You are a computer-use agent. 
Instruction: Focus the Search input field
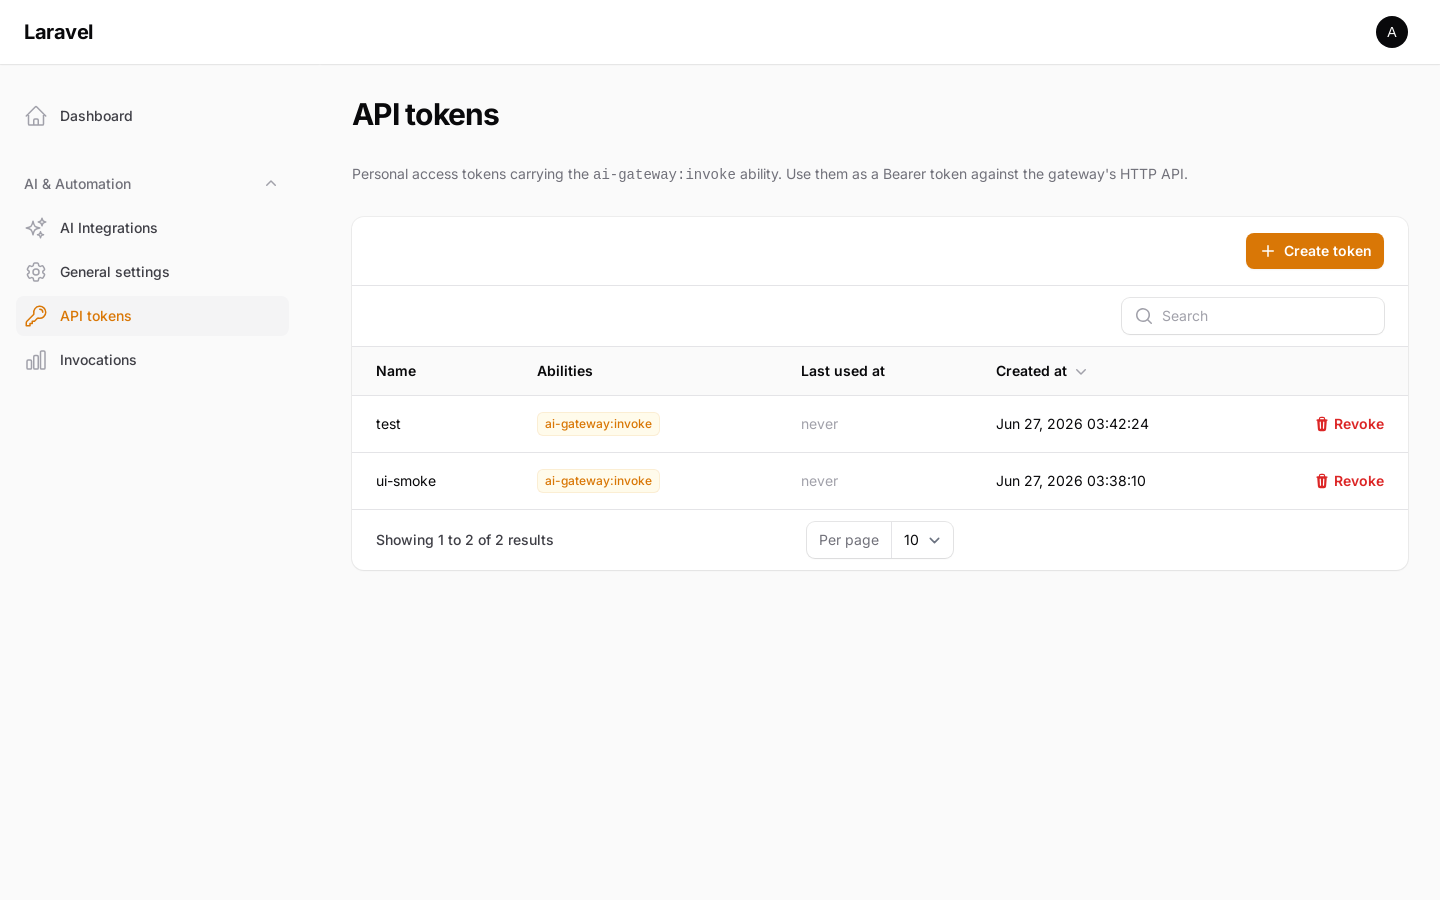(1253, 316)
